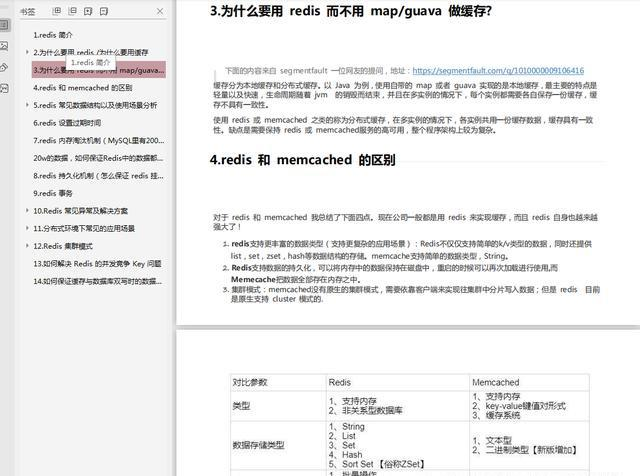Viewport: 640px width, 476px height.
Task: Open the signatures sidebar icon
Action: coord(4,88)
